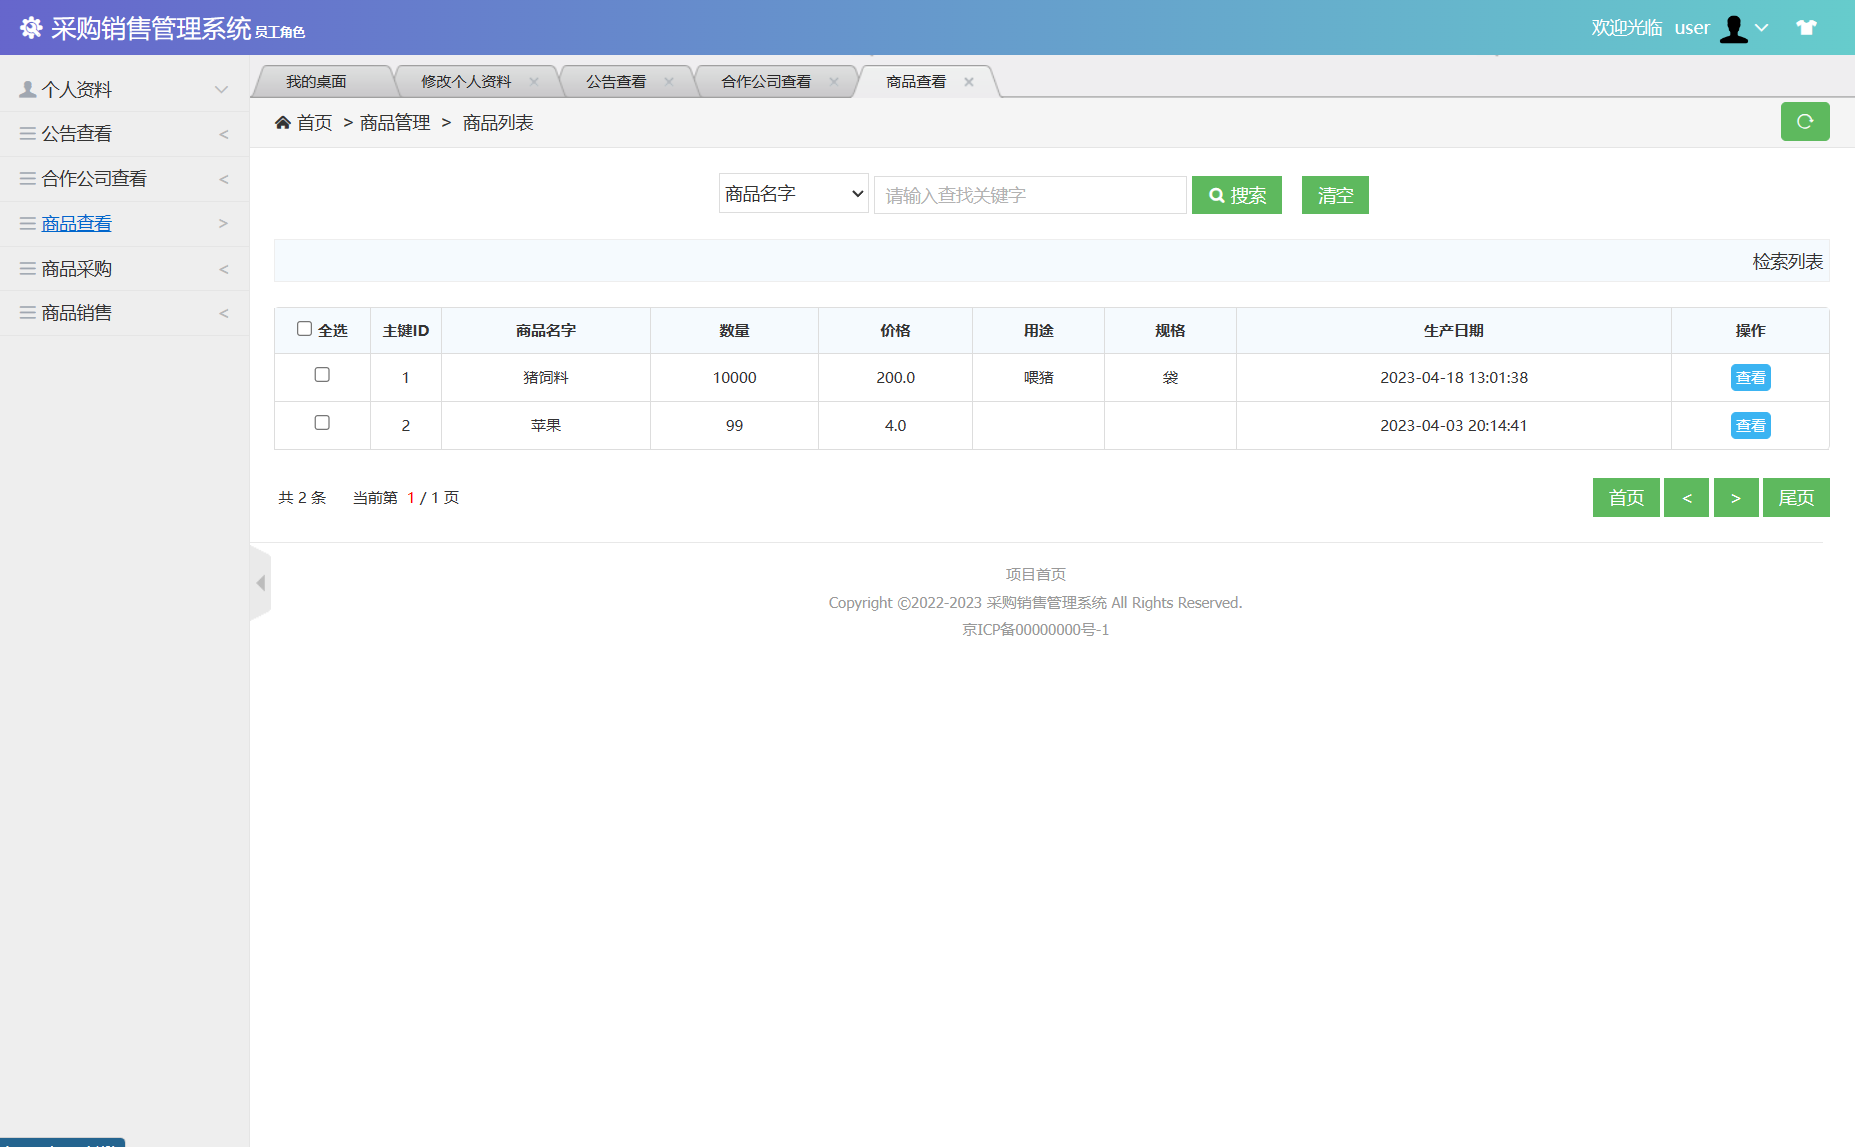Collapse the 个人资料 sidebar section

(x=220, y=88)
